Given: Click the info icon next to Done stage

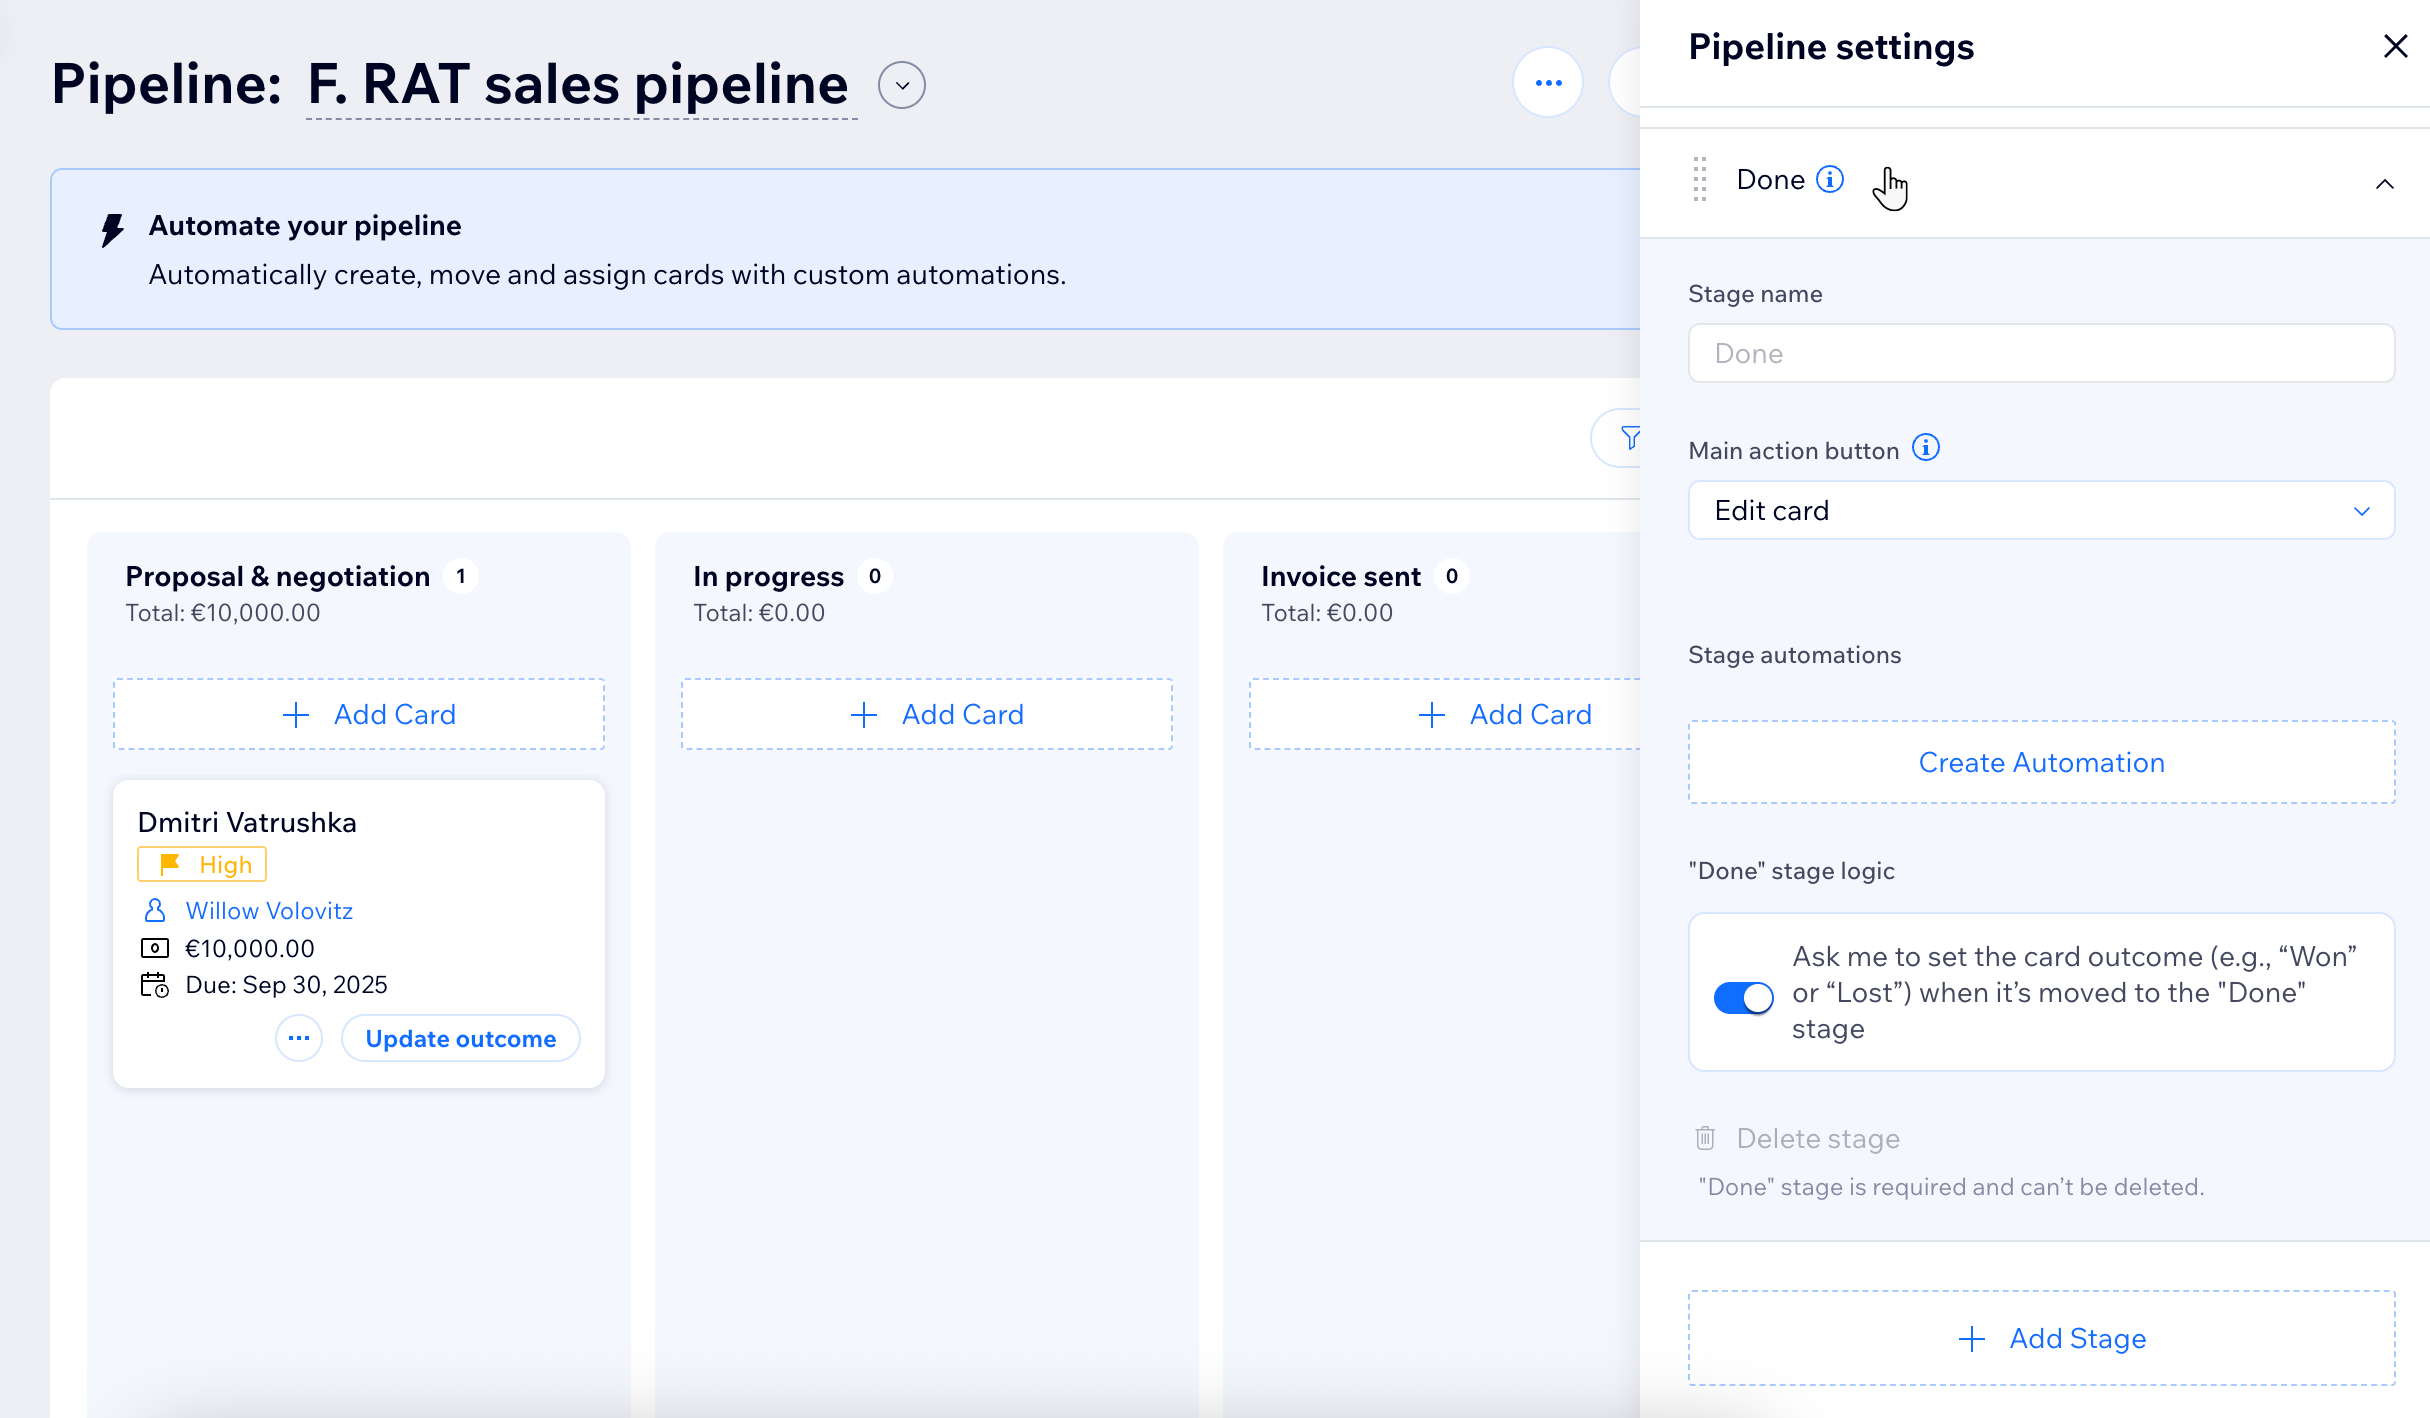Looking at the screenshot, I should [1831, 178].
